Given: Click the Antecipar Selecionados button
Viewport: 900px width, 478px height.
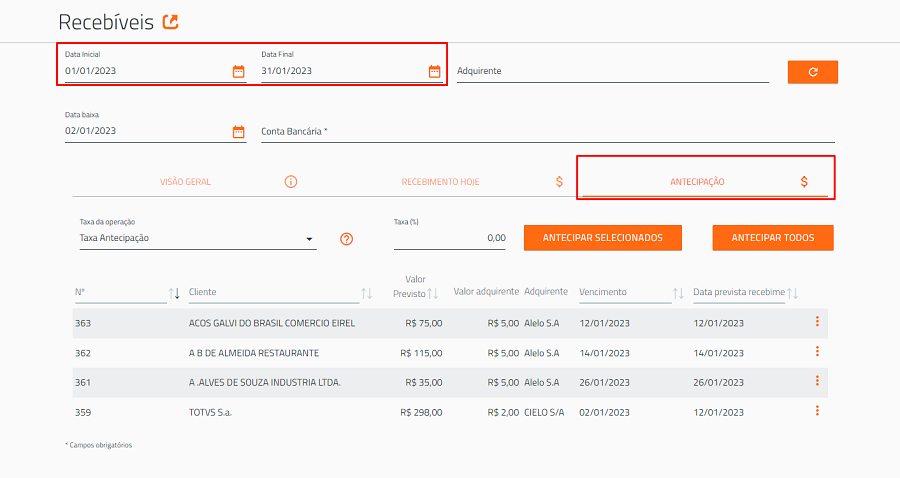Looking at the screenshot, I should point(603,238).
